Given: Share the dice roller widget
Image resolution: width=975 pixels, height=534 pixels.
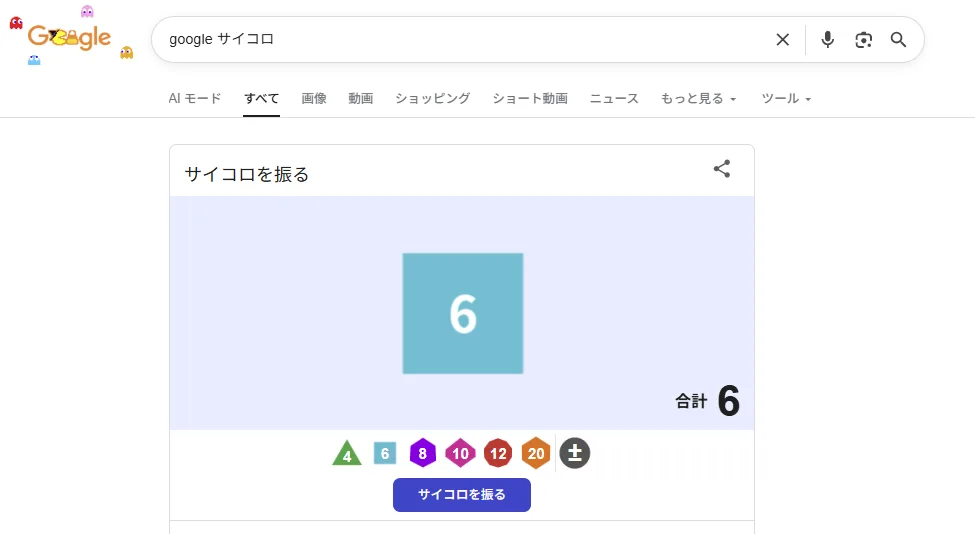Looking at the screenshot, I should [722, 169].
